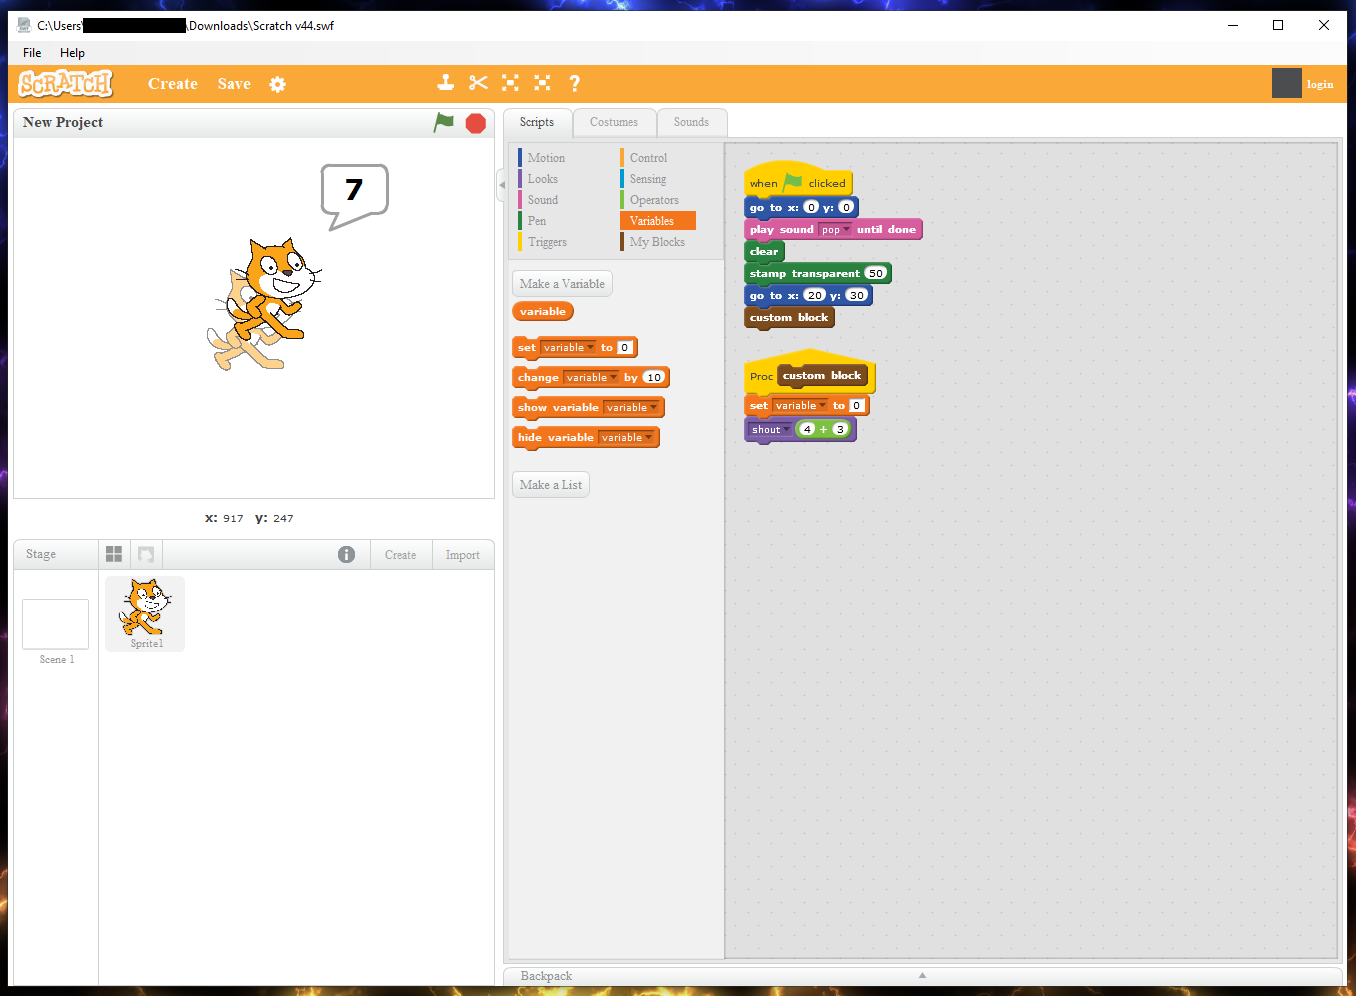Open the settings gear in the toolbar
Image resolution: width=1356 pixels, height=996 pixels.
click(x=277, y=84)
